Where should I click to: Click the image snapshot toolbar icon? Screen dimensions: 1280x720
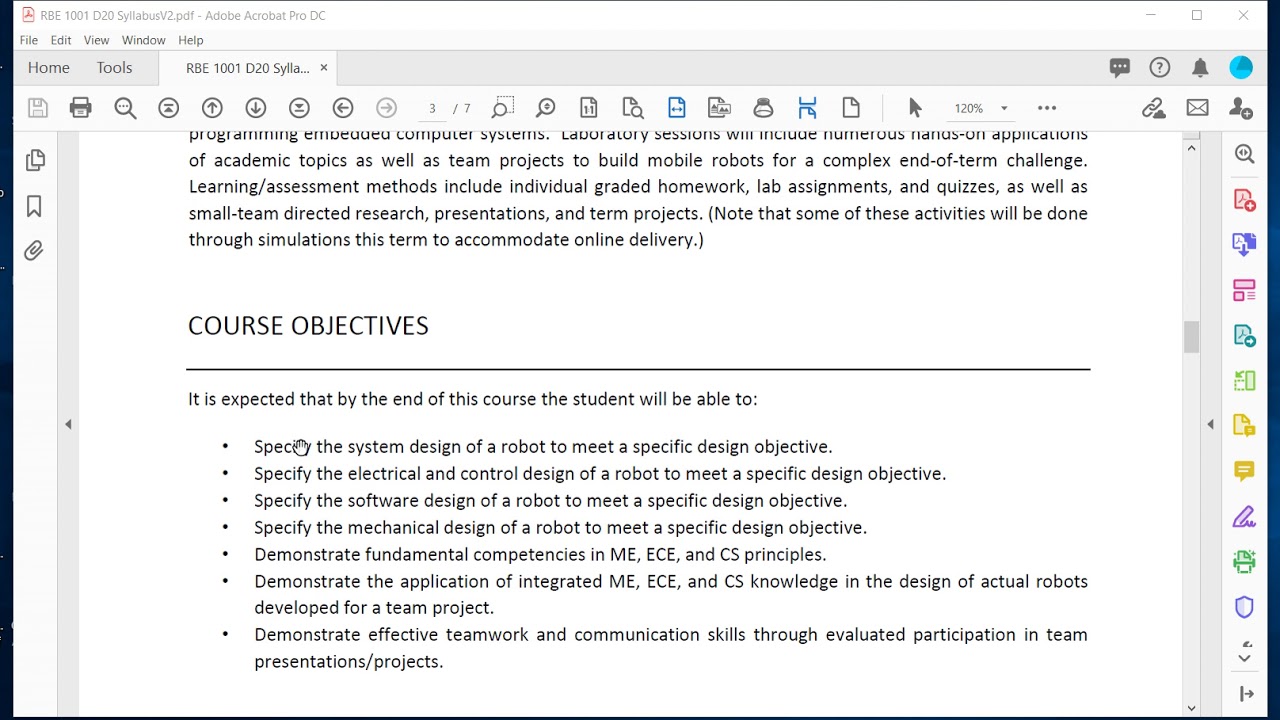(x=719, y=108)
